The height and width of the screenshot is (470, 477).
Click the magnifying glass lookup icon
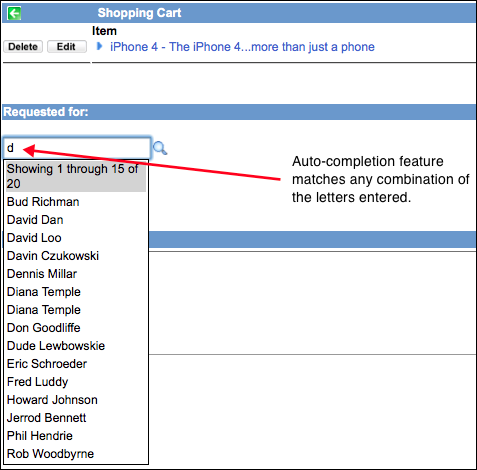click(x=160, y=148)
